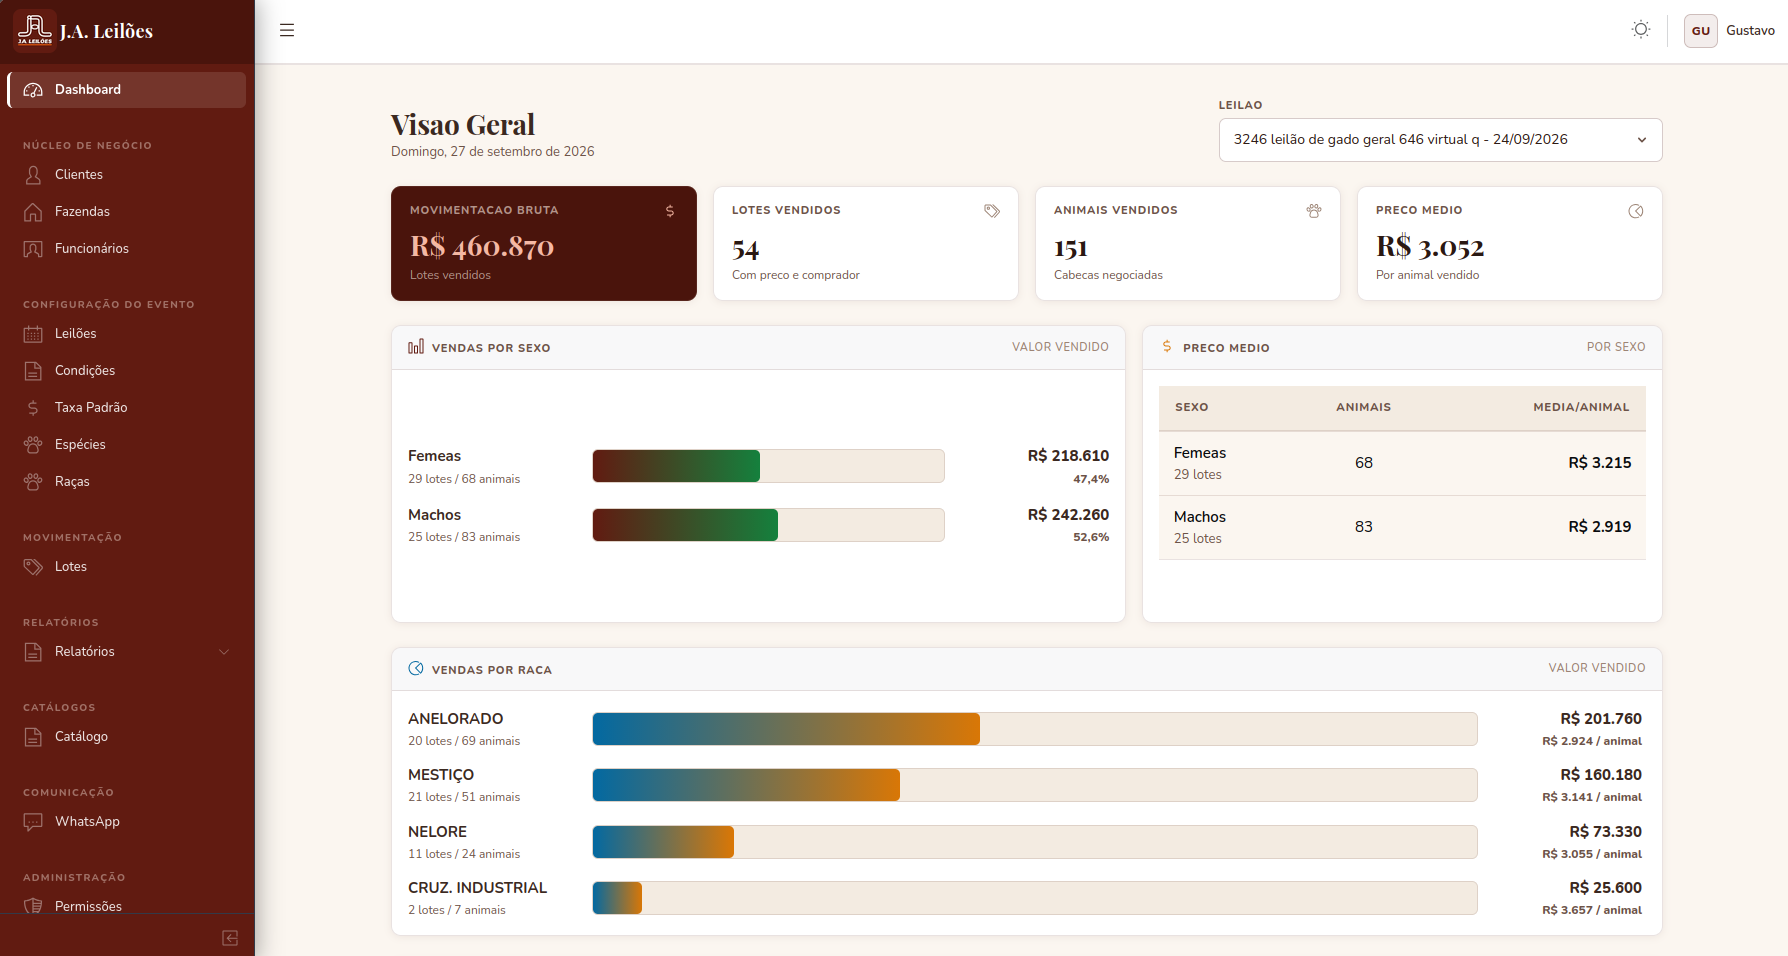Image resolution: width=1788 pixels, height=956 pixels.
Task: Click gauge icon beside Vendas por Raca
Action: (416, 668)
